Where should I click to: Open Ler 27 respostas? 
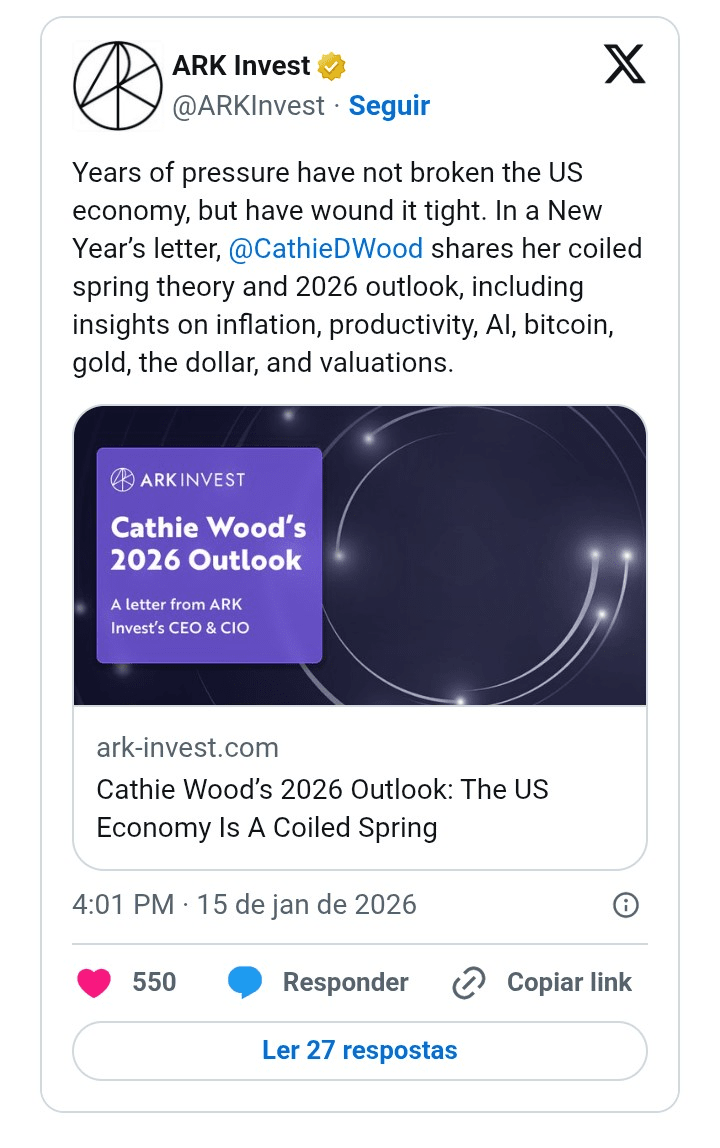360,1051
